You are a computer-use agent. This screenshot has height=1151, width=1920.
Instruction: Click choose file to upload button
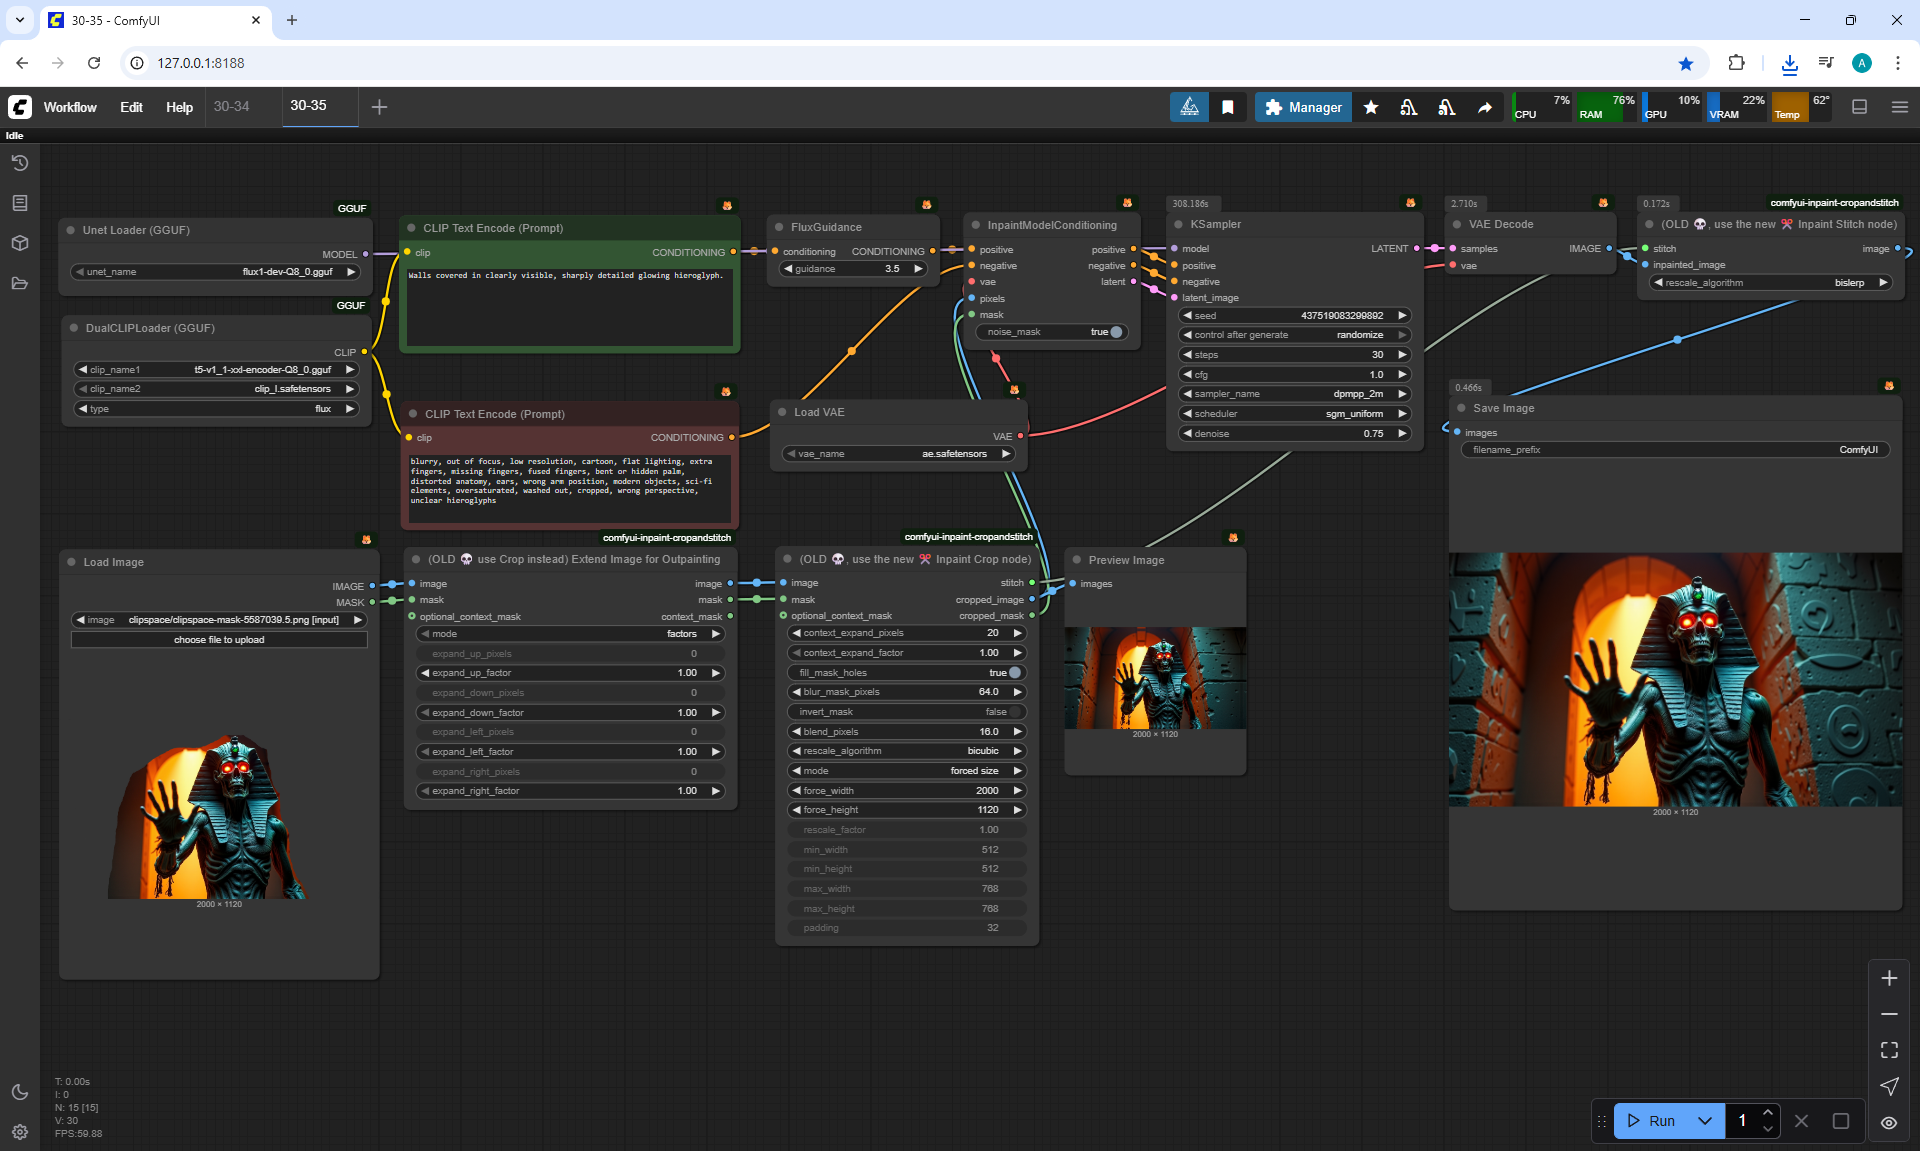coord(219,640)
